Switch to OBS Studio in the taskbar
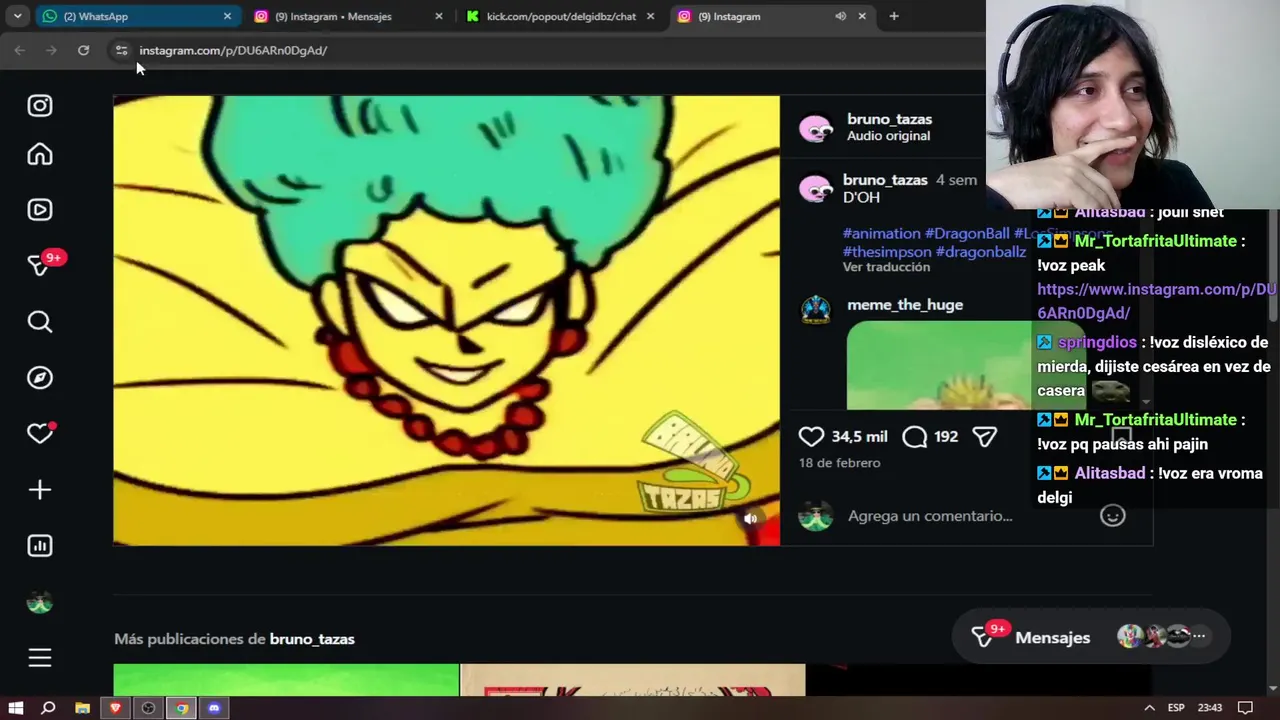The image size is (1280, 720). point(149,708)
